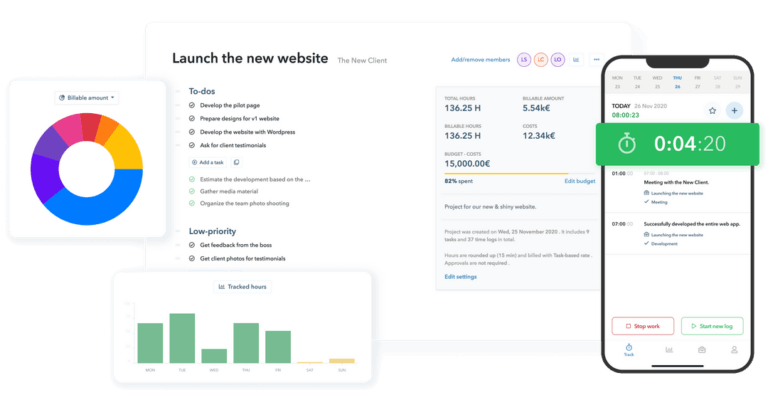Screen dimensions: 768x395
Task: Open Meeting with the New Client log entry
Action: pyautogui.click(x=677, y=188)
